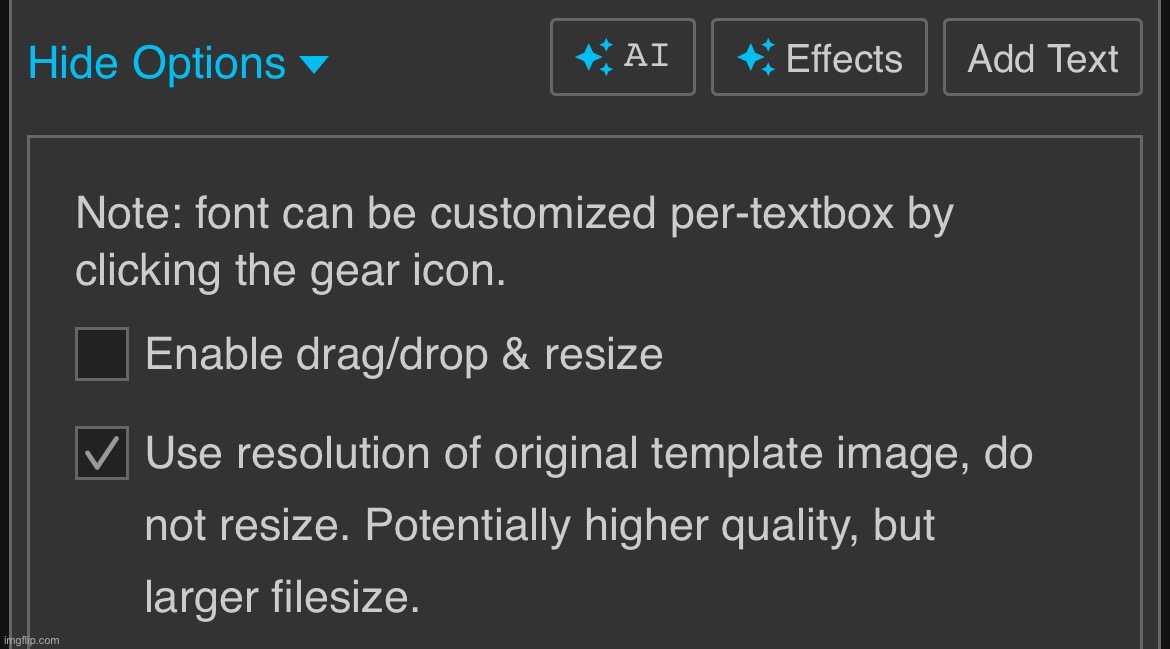The width and height of the screenshot is (1170, 649).
Task: Click the checkmark icon in the resolution box
Action: point(102,454)
